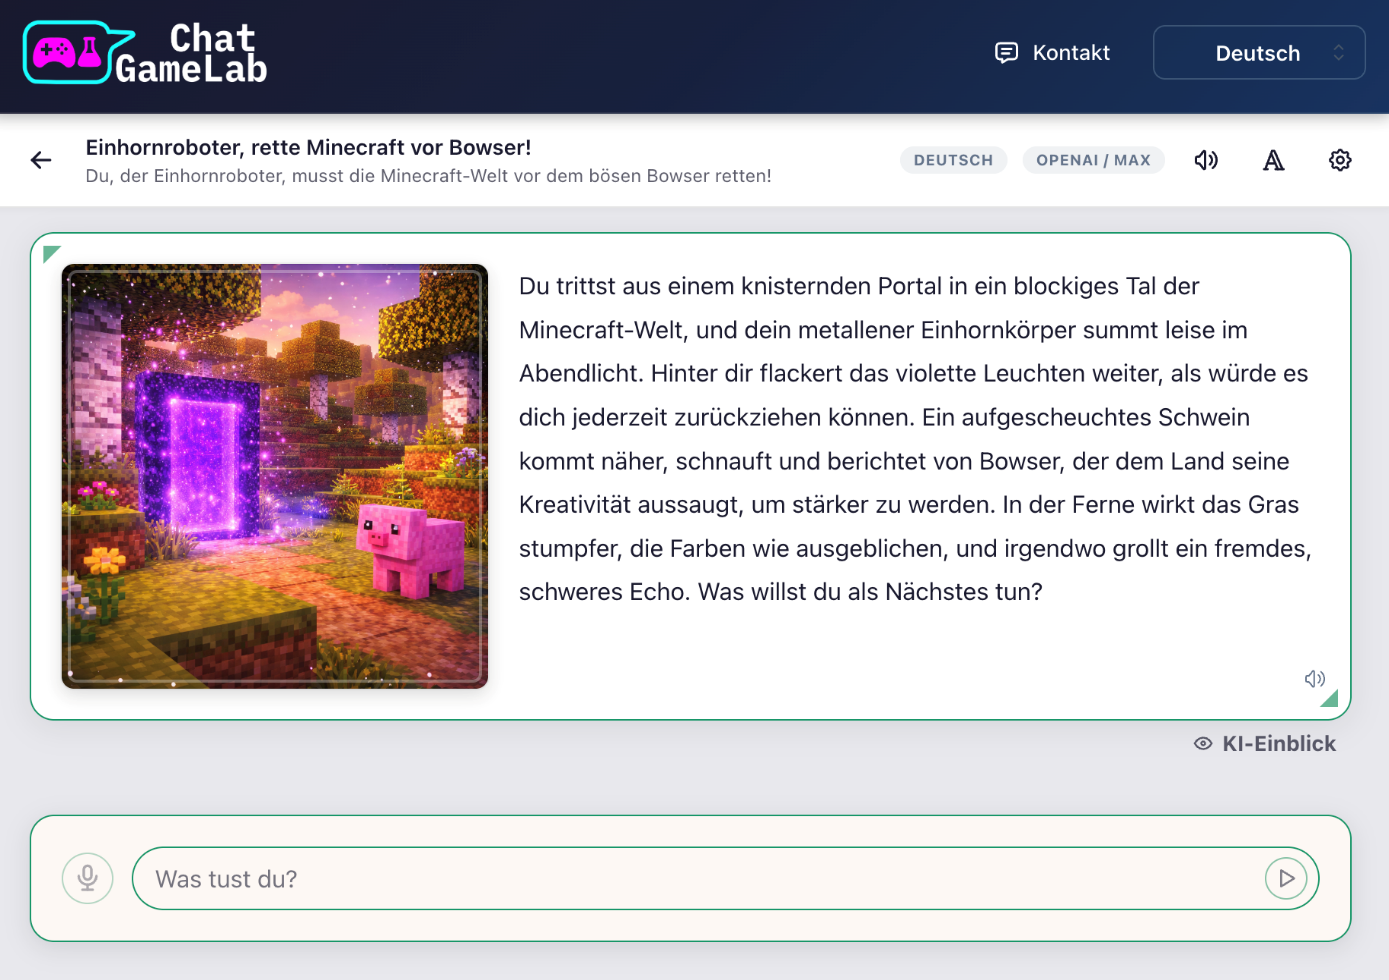
Task: Play the story text aloud via the speaker icon
Action: tap(1314, 679)
